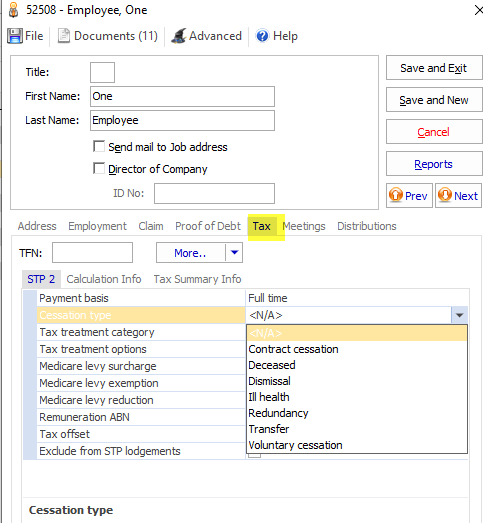Screen dimensions: 483x523
Task: Expand the More.. split-button arrow
Action: (234, 253)
